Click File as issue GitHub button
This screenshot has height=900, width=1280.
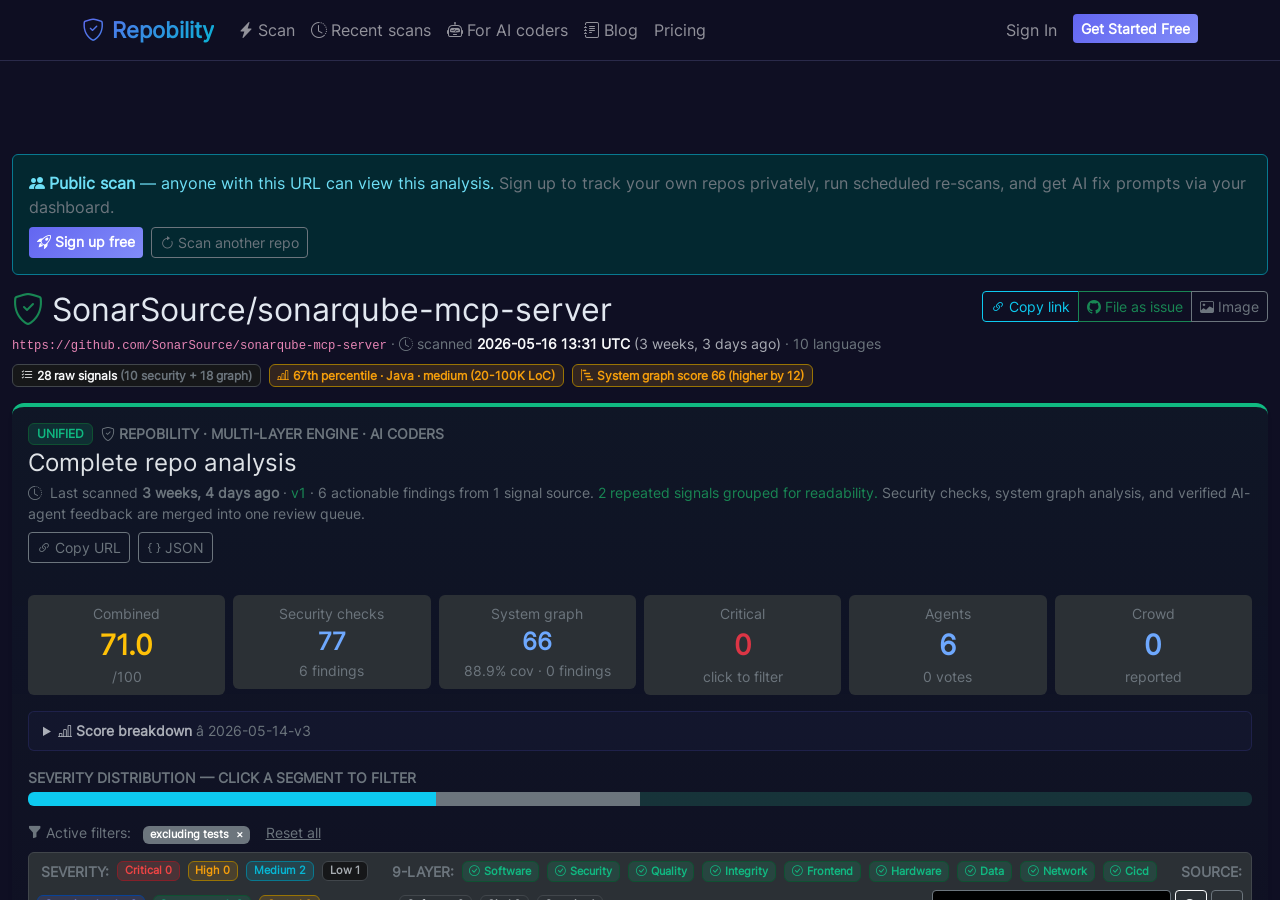click(1135, 307)
